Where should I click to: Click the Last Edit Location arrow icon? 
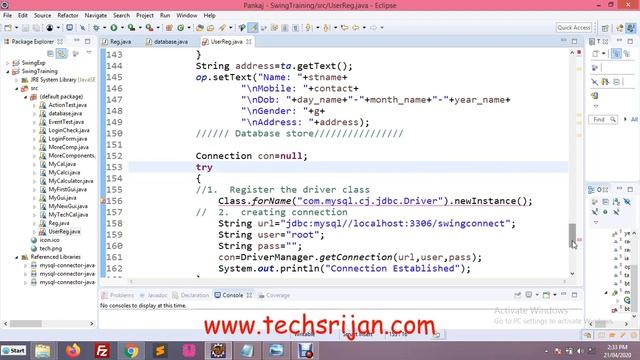point(344,28)
